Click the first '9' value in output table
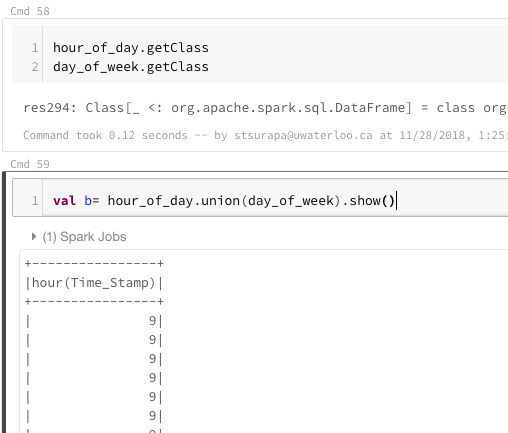 tap(152, 321)
